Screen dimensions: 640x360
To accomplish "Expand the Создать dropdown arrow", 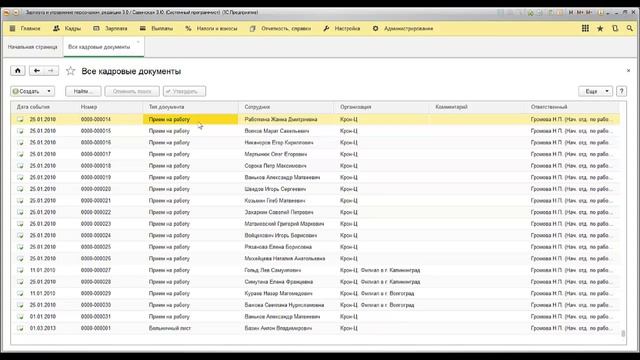I will coord(49,91).
